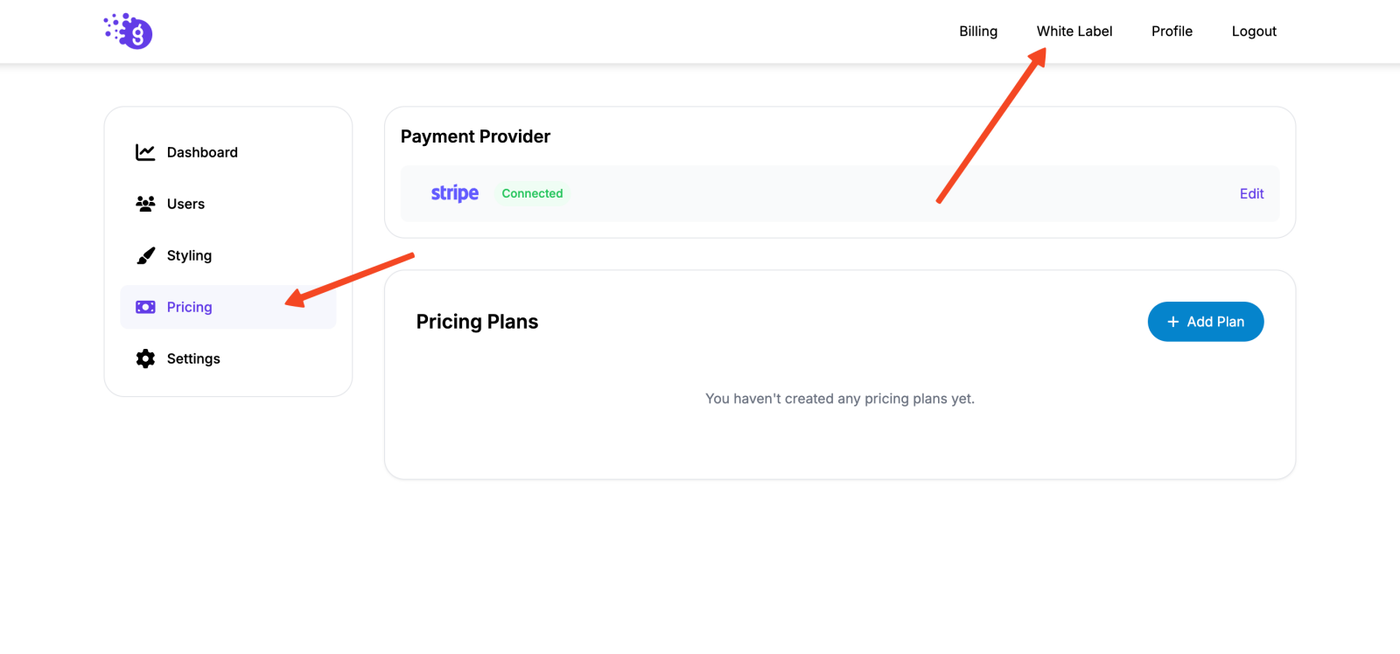The height and width of the screenshot is (654, 1400).
Task: Click the plus icon on Add Plan
Action: (1173, 322)
